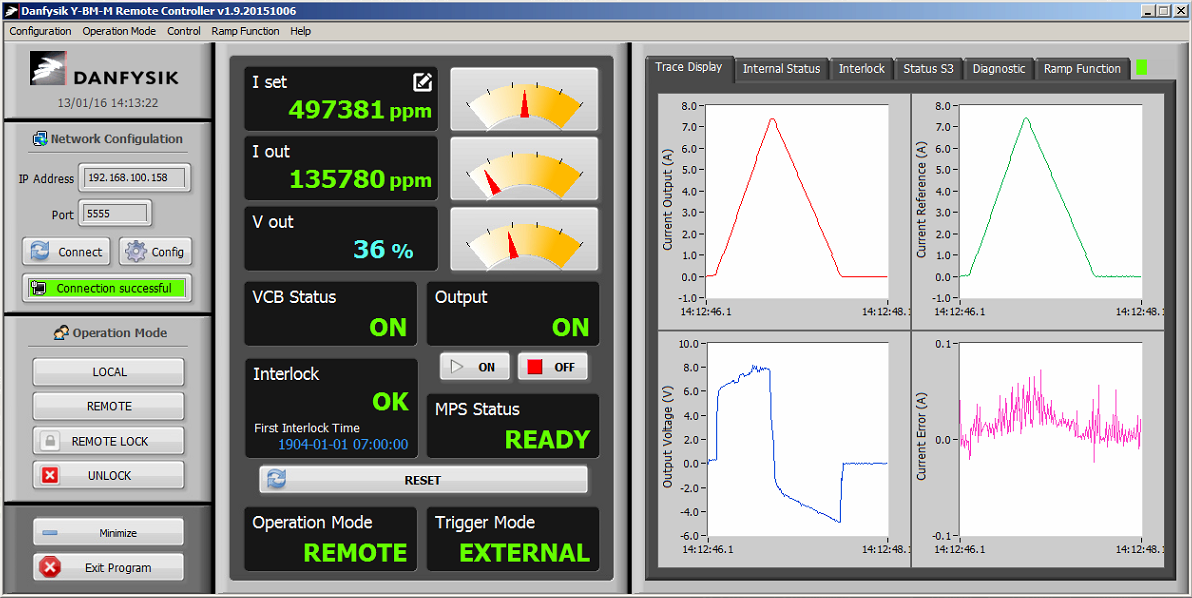This screenshot has height=598, width=1192.
Task: Click the gear icon on the Config button
Action: pyautogui.click(x=136, y=252)
